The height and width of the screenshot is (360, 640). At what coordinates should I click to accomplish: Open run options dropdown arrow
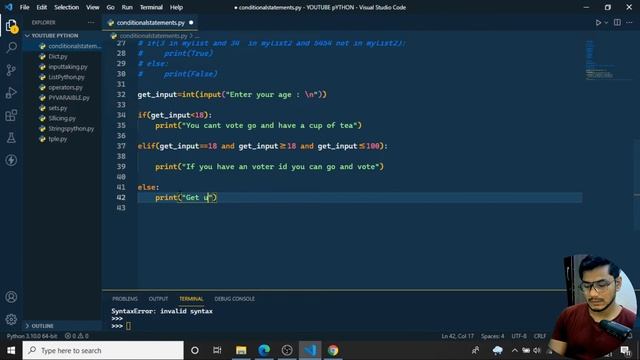click(606, 22)
